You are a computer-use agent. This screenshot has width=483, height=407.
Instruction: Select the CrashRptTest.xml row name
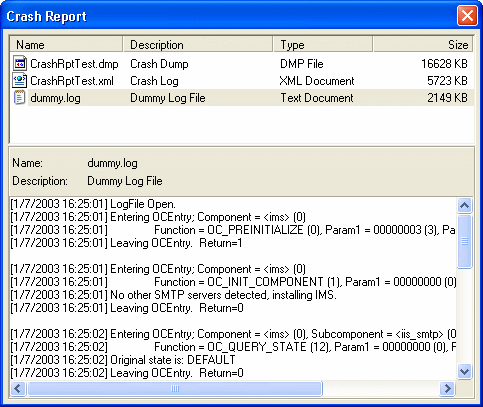click(72, 81)
